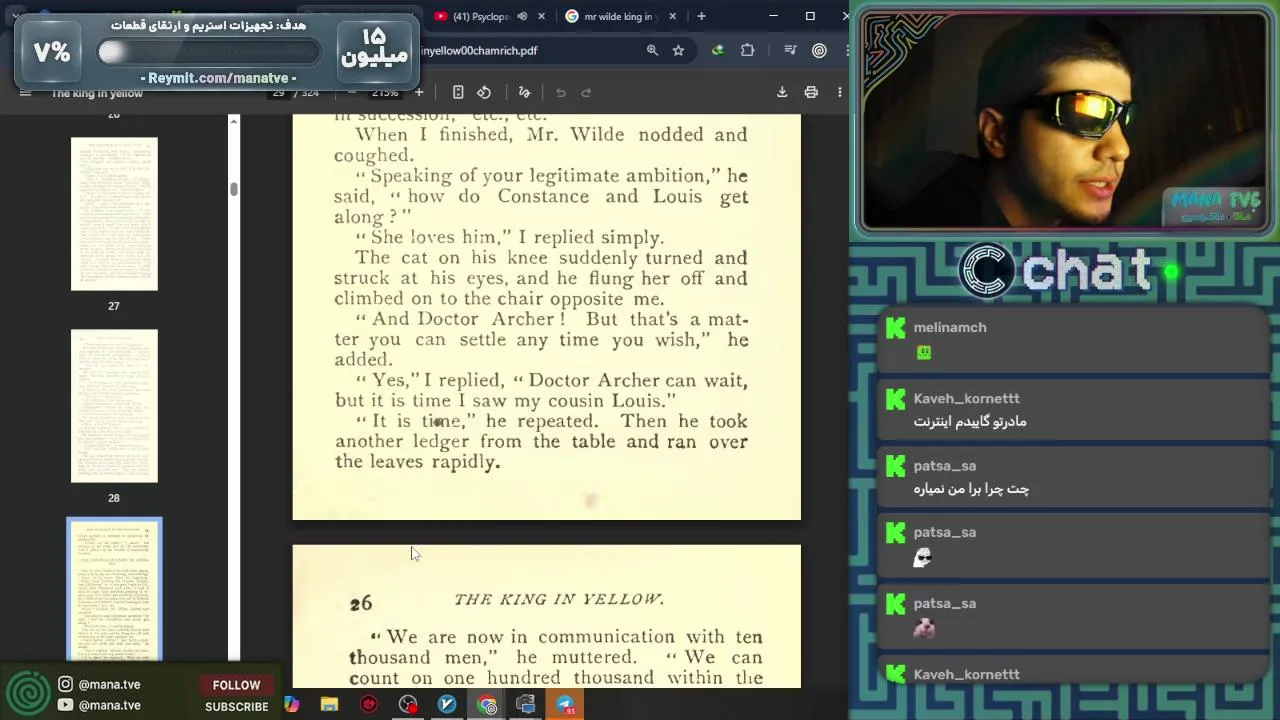Open the monitor settings app in taskbar
This screenshot has height=720, width=1280.
[526, 705]
